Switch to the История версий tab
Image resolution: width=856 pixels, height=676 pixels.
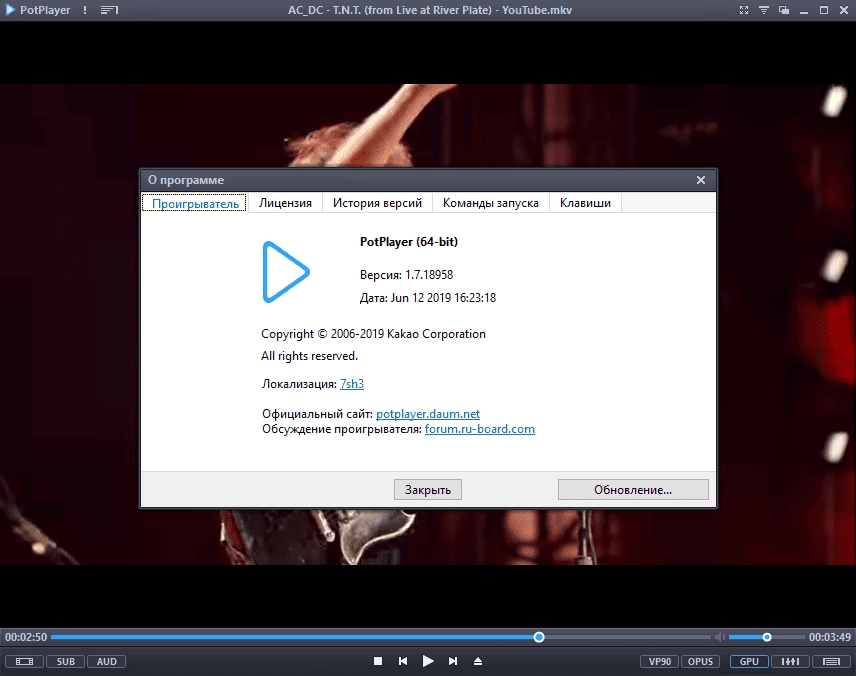[x=377, y=203]
